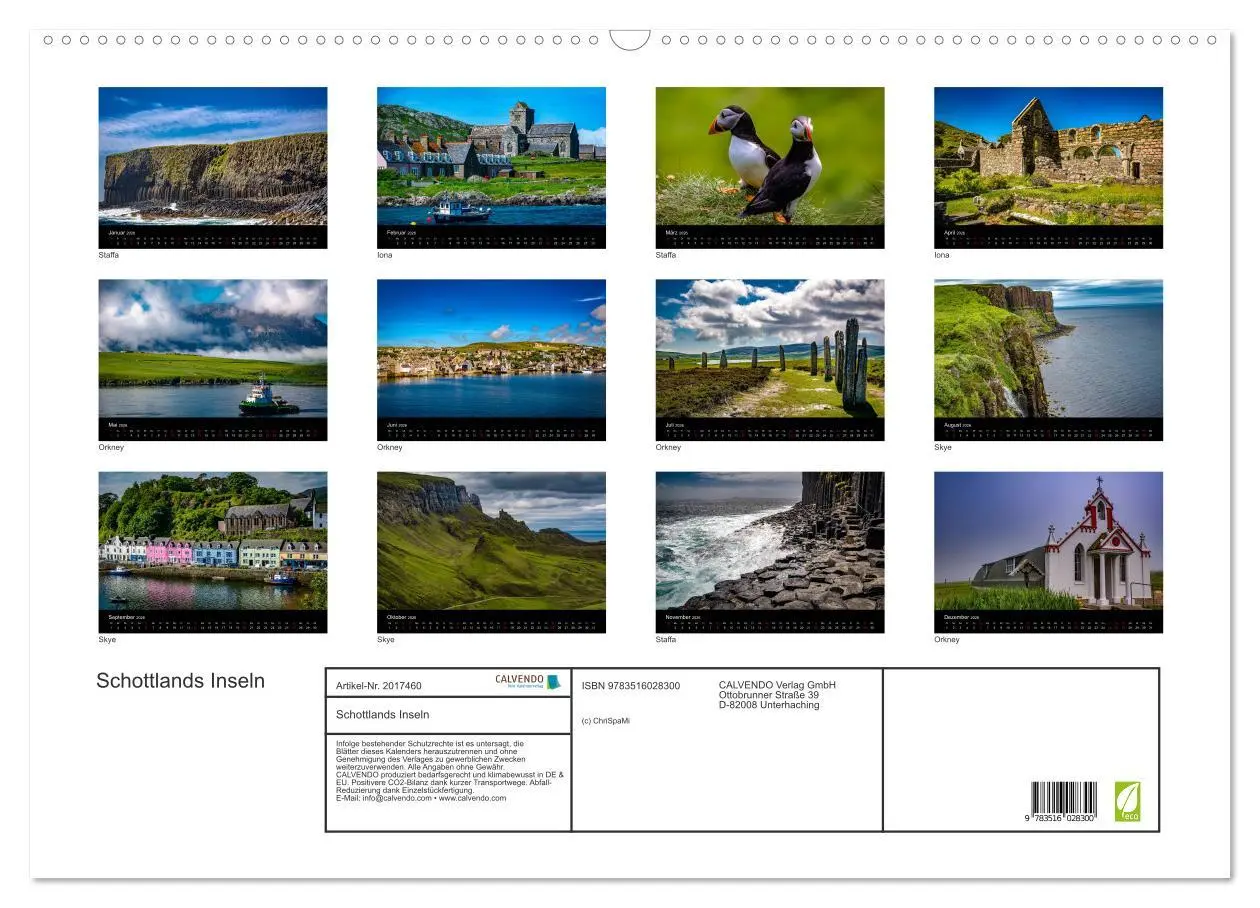
Task: Click the 'Orkney' caption under Juni photo
Action: [x=390, y=447]
